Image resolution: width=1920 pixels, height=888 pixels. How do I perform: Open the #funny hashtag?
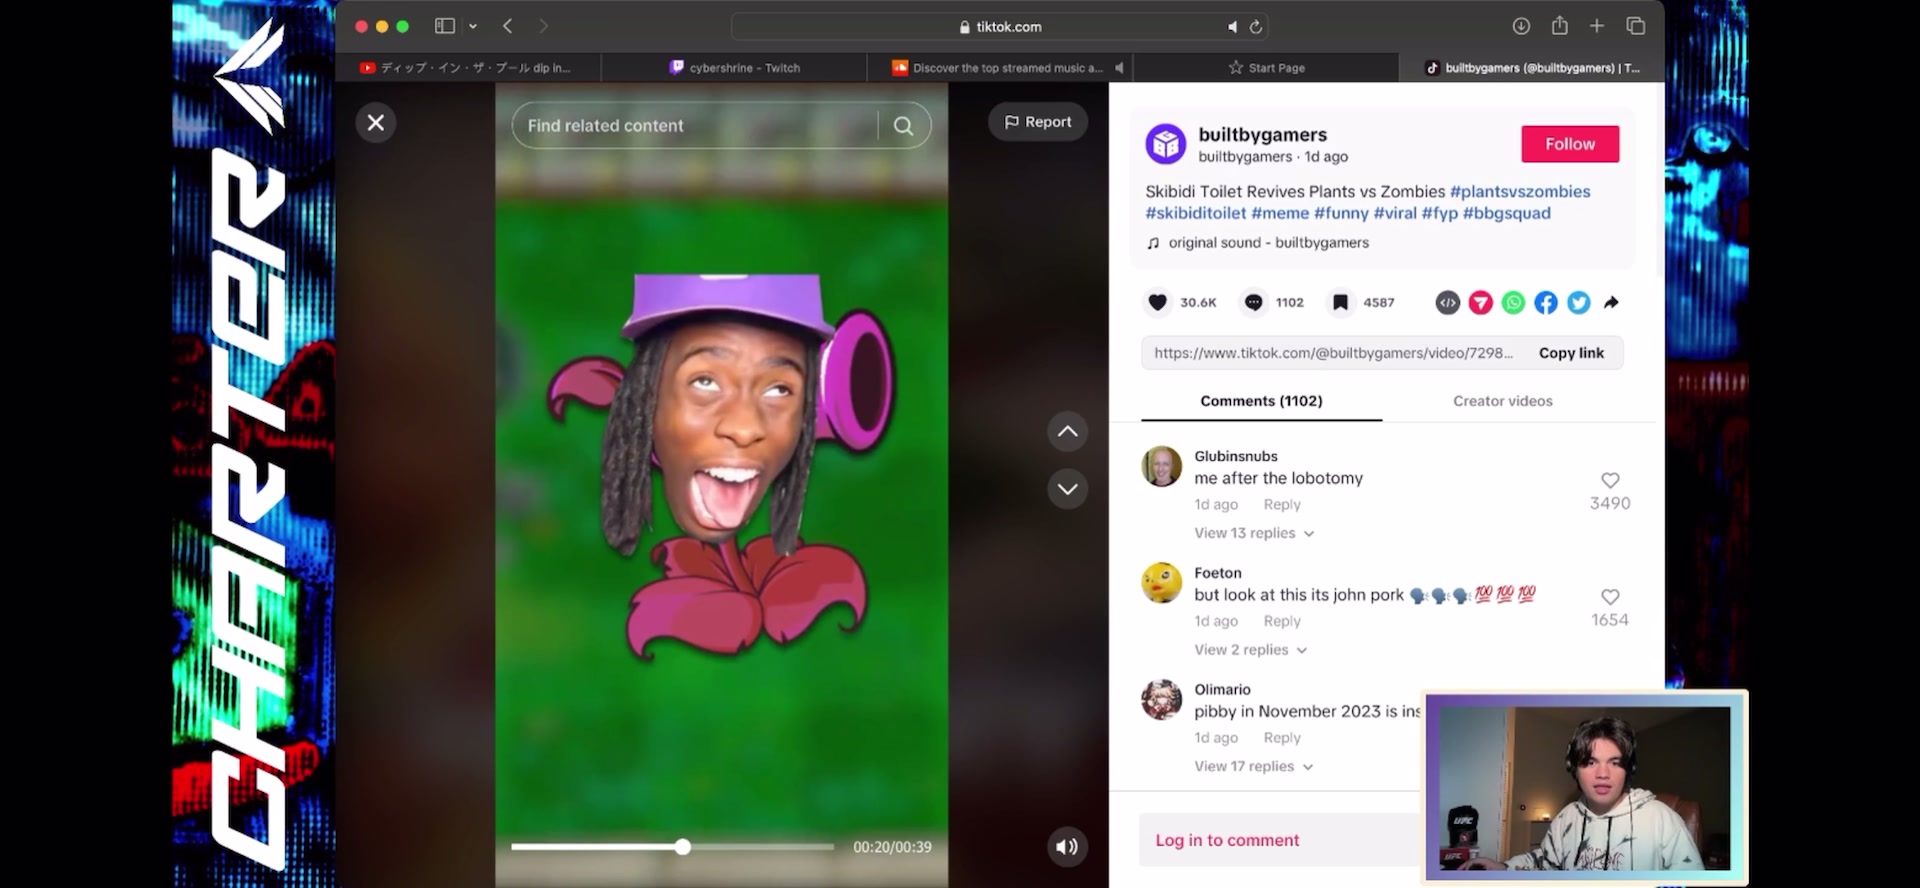(1341, 213)
